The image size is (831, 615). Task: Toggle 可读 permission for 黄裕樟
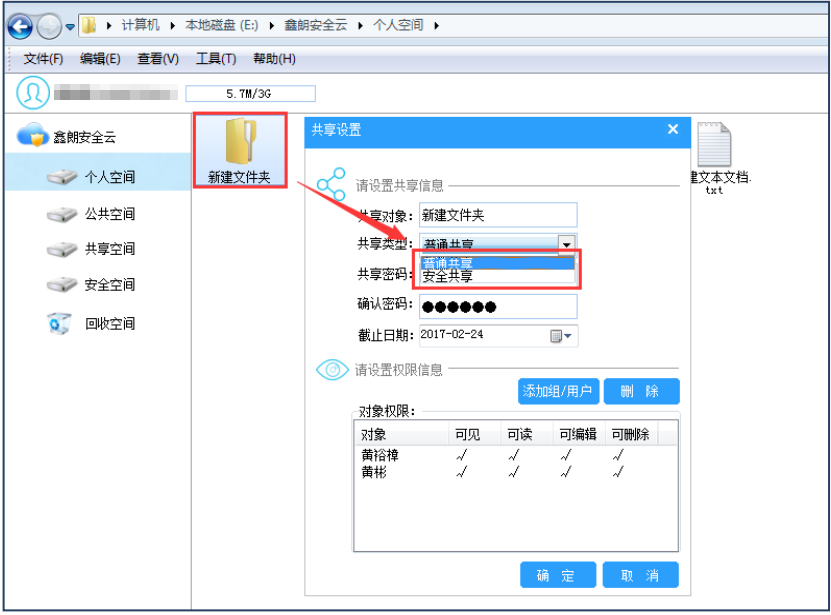coord(514,455)
